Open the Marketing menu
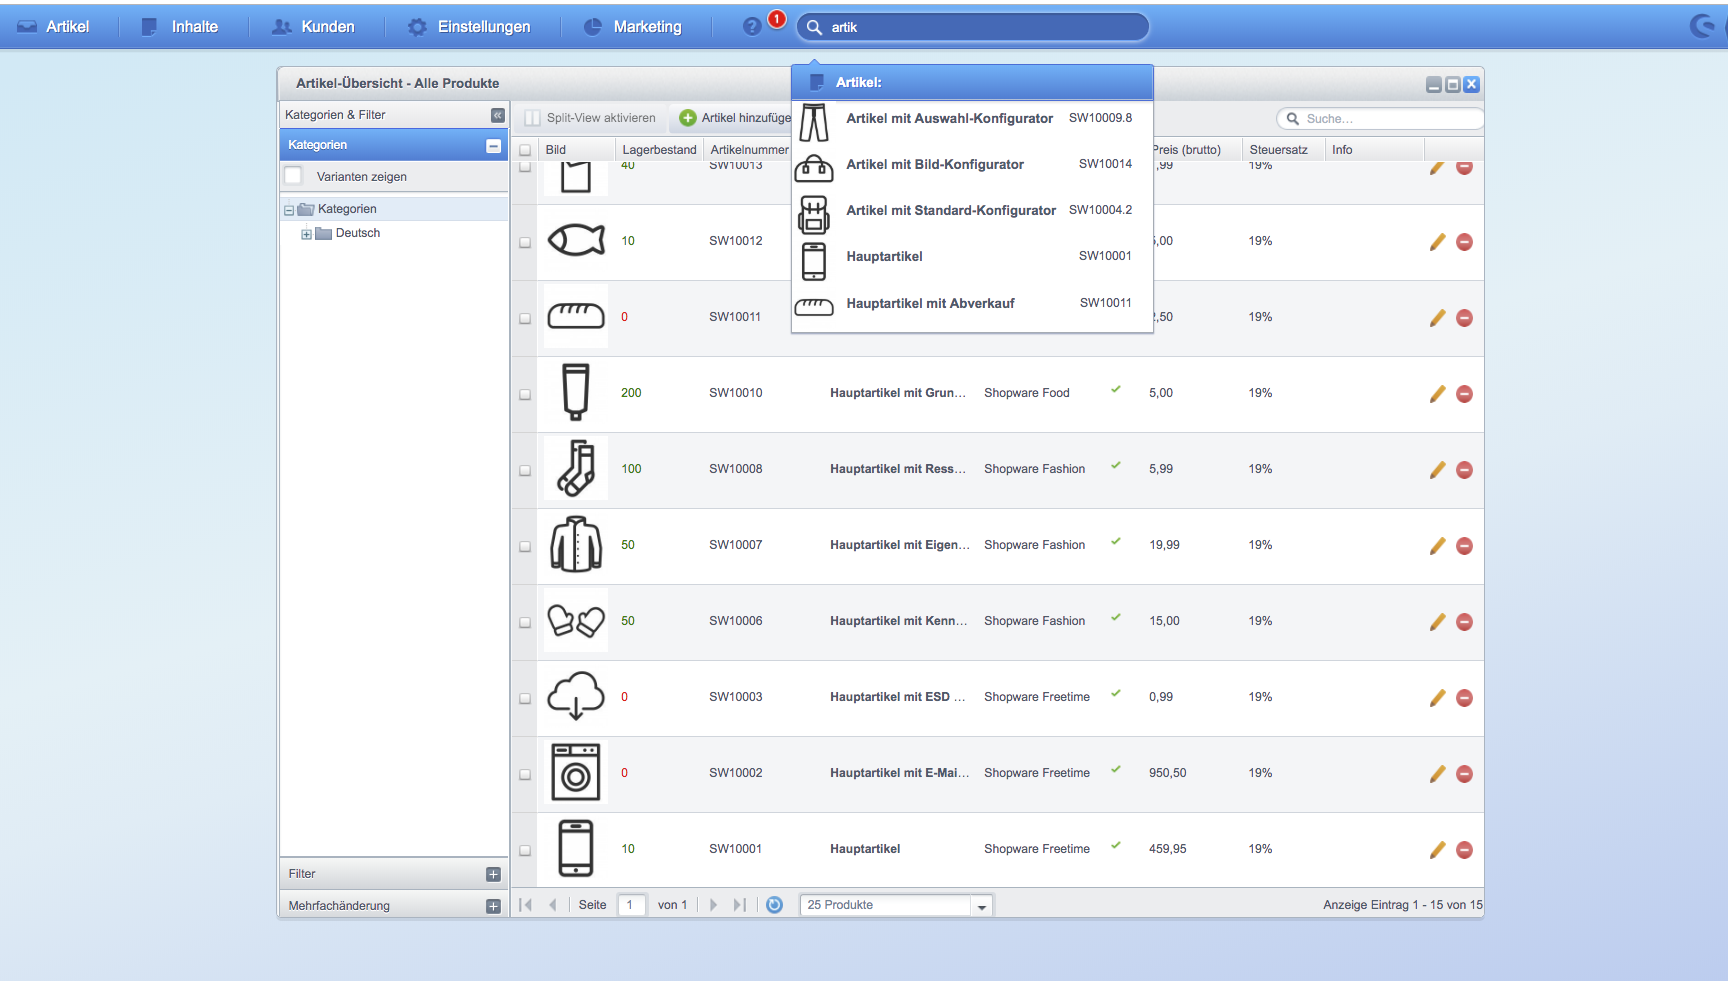 pos(633,27)
